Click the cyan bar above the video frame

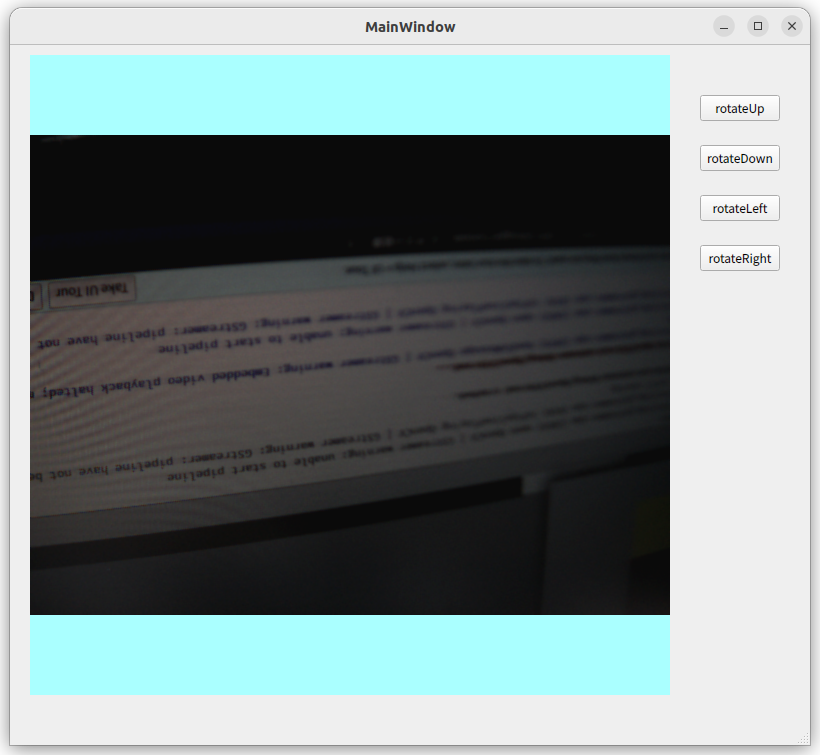click(x=350, y=95)
